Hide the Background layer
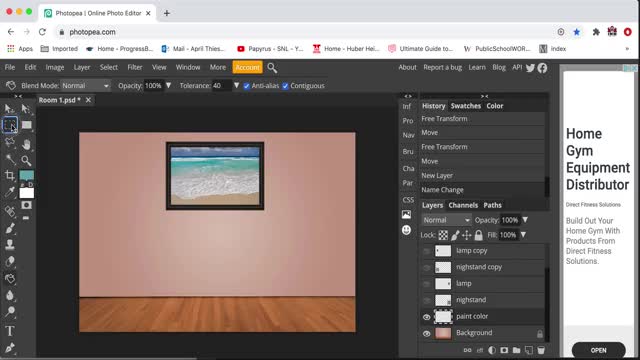Image resolution: width=640 pixels, height=360 pixels. pos(427,333)
